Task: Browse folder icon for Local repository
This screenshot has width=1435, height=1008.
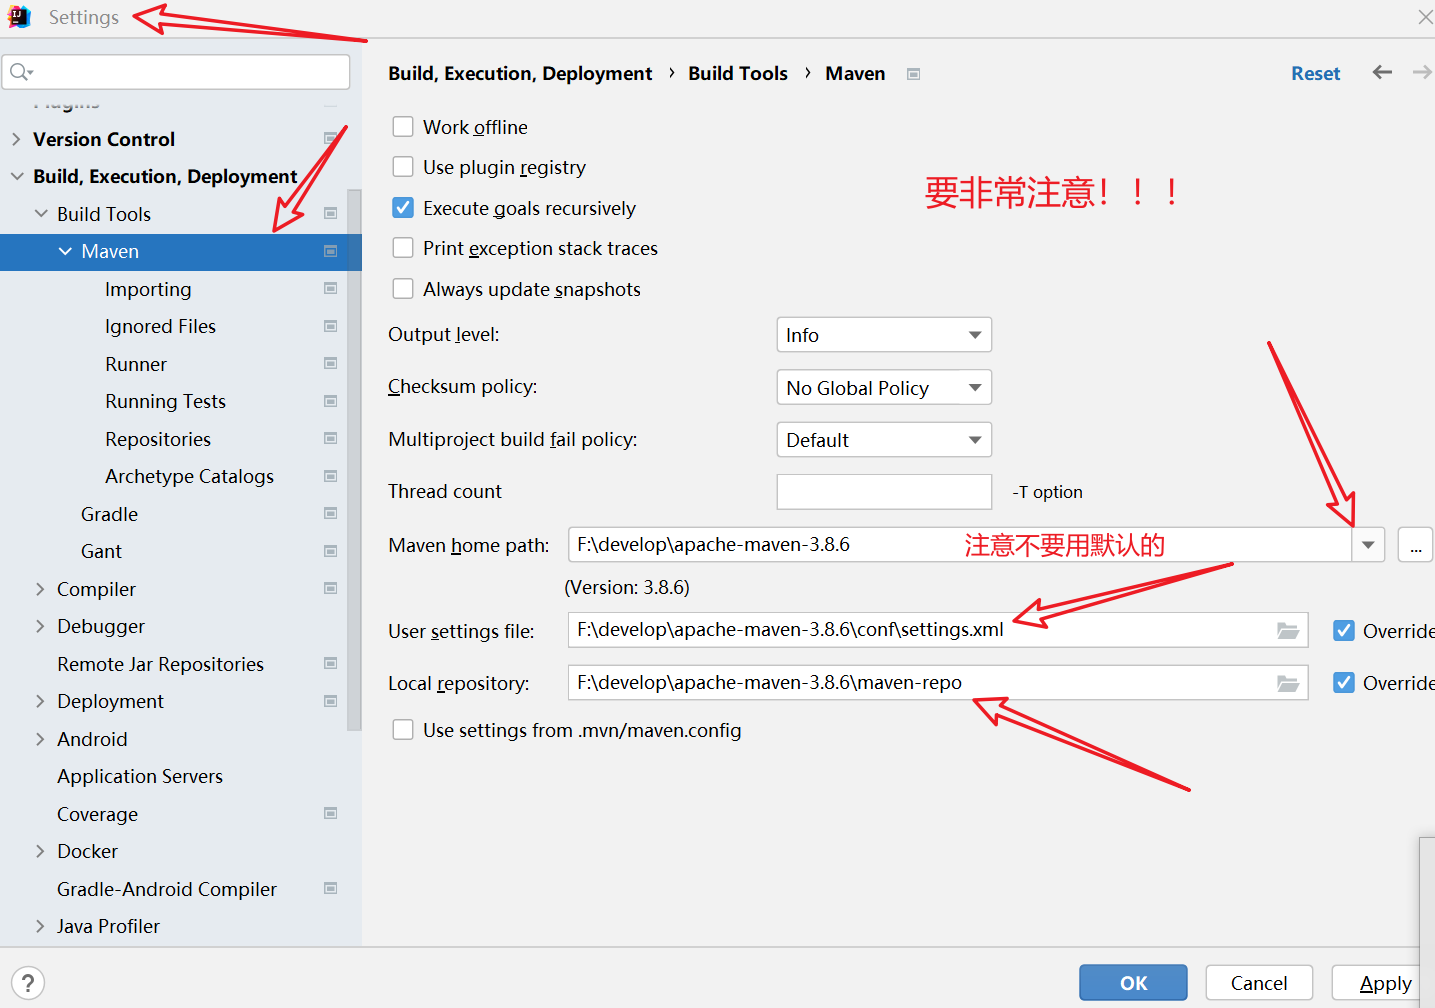Action: 1288,683
